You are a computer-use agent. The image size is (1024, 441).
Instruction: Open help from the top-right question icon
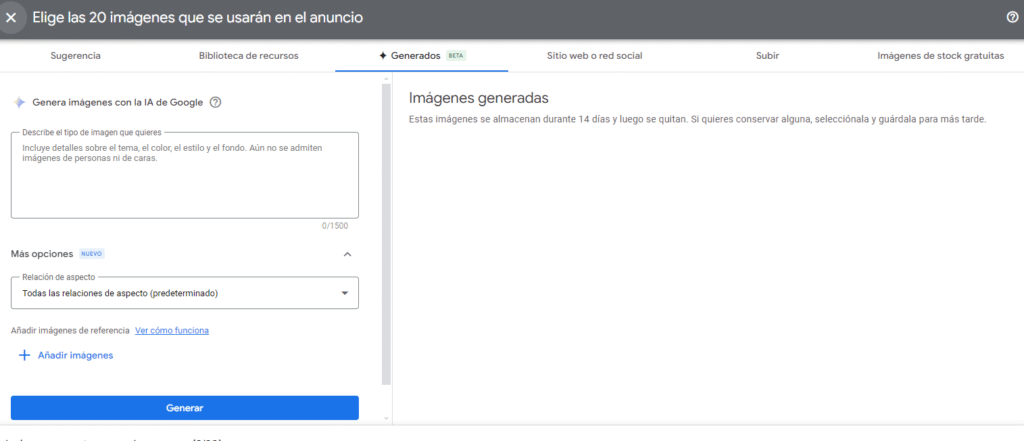pos(1012,18)
